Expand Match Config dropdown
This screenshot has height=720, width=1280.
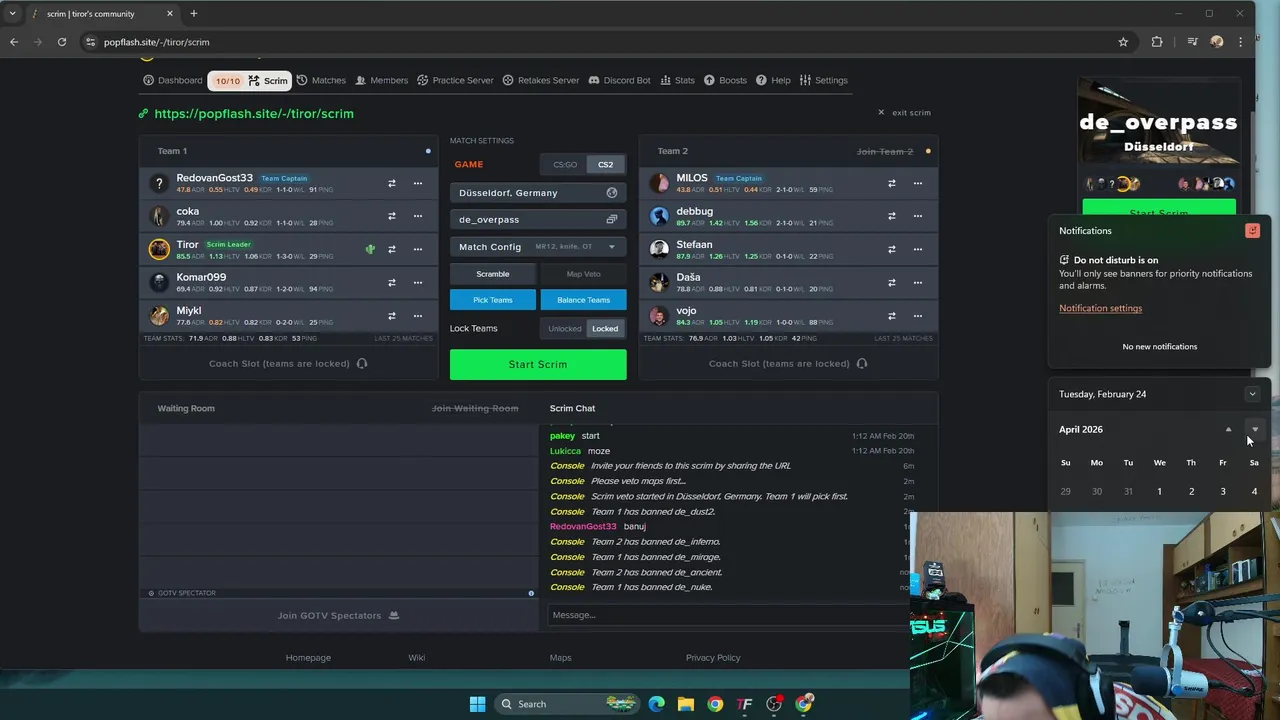[x=538, y=246]
